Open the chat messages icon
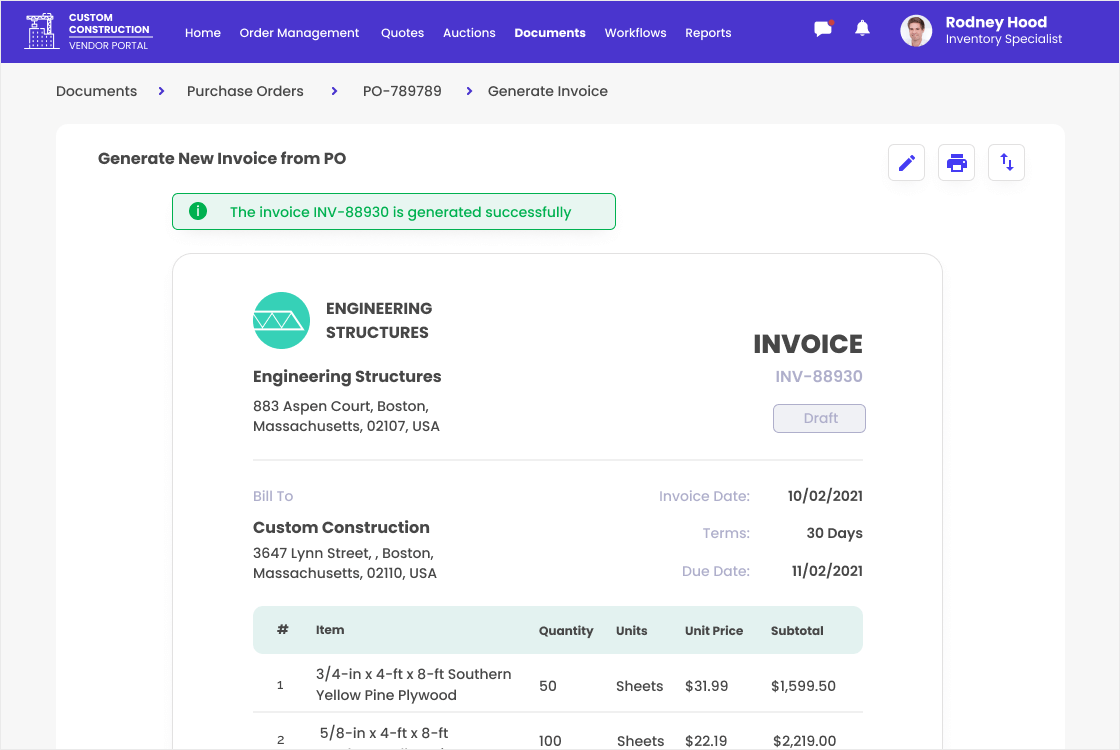 click(x=823, y=29)
